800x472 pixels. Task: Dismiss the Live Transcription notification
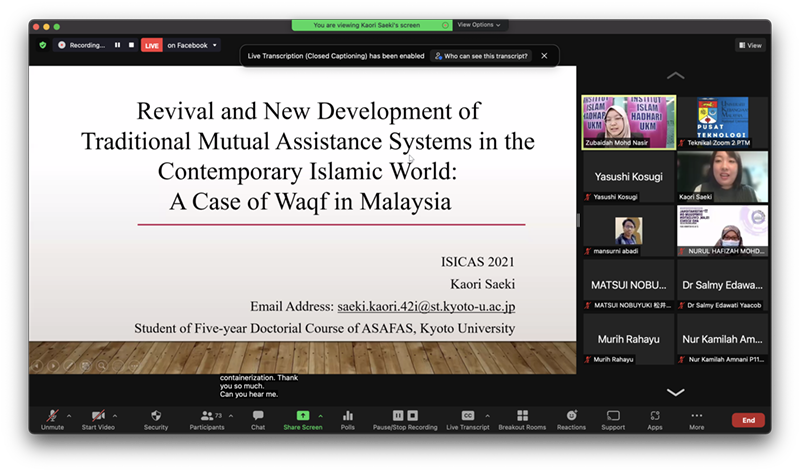coord(544,56)
